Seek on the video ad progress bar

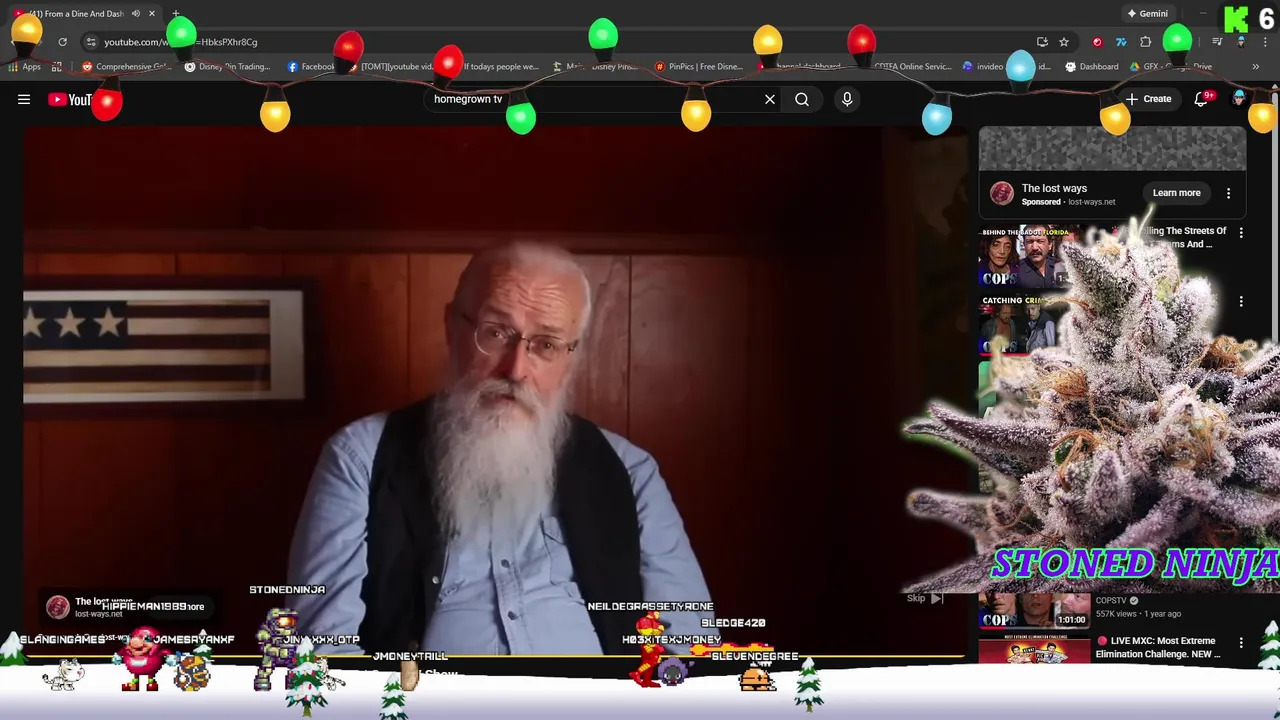pos(494,657)
